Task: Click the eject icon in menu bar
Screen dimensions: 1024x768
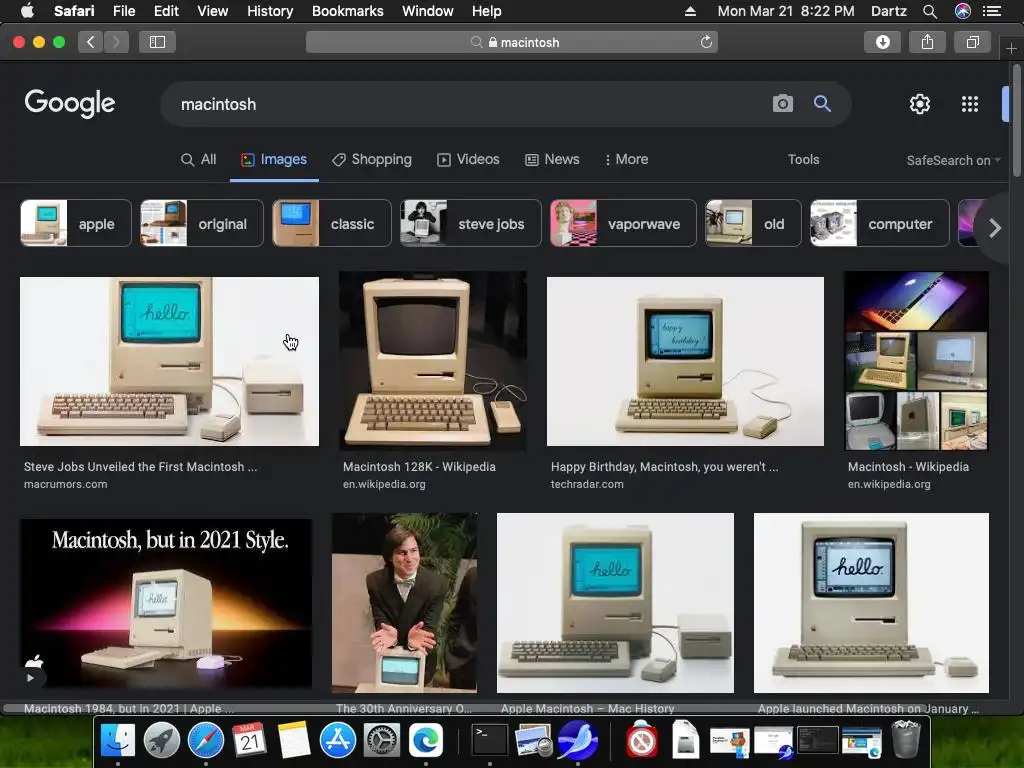Action: coord(690,11)
